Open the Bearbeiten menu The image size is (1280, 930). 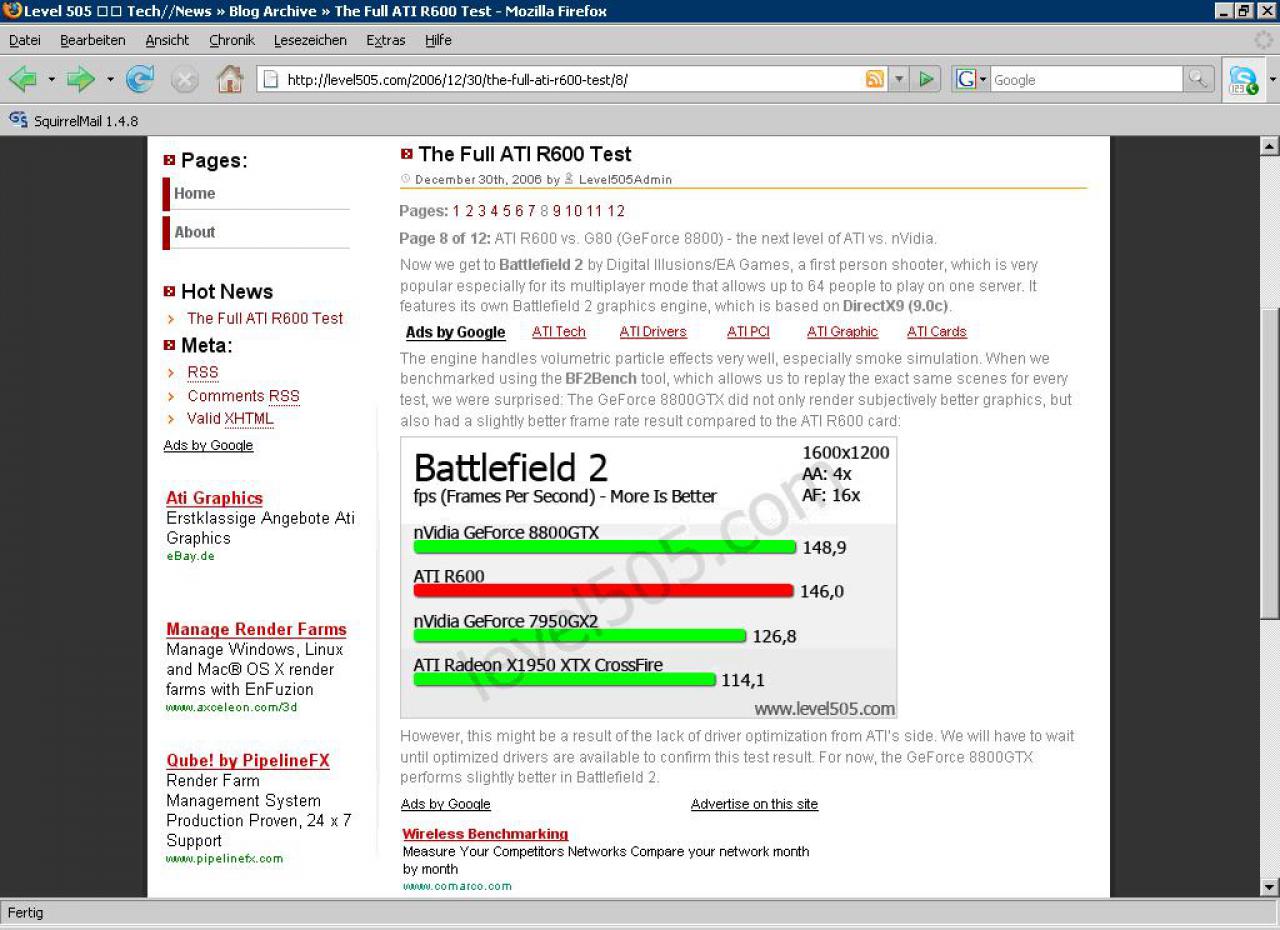pos(92,40)
